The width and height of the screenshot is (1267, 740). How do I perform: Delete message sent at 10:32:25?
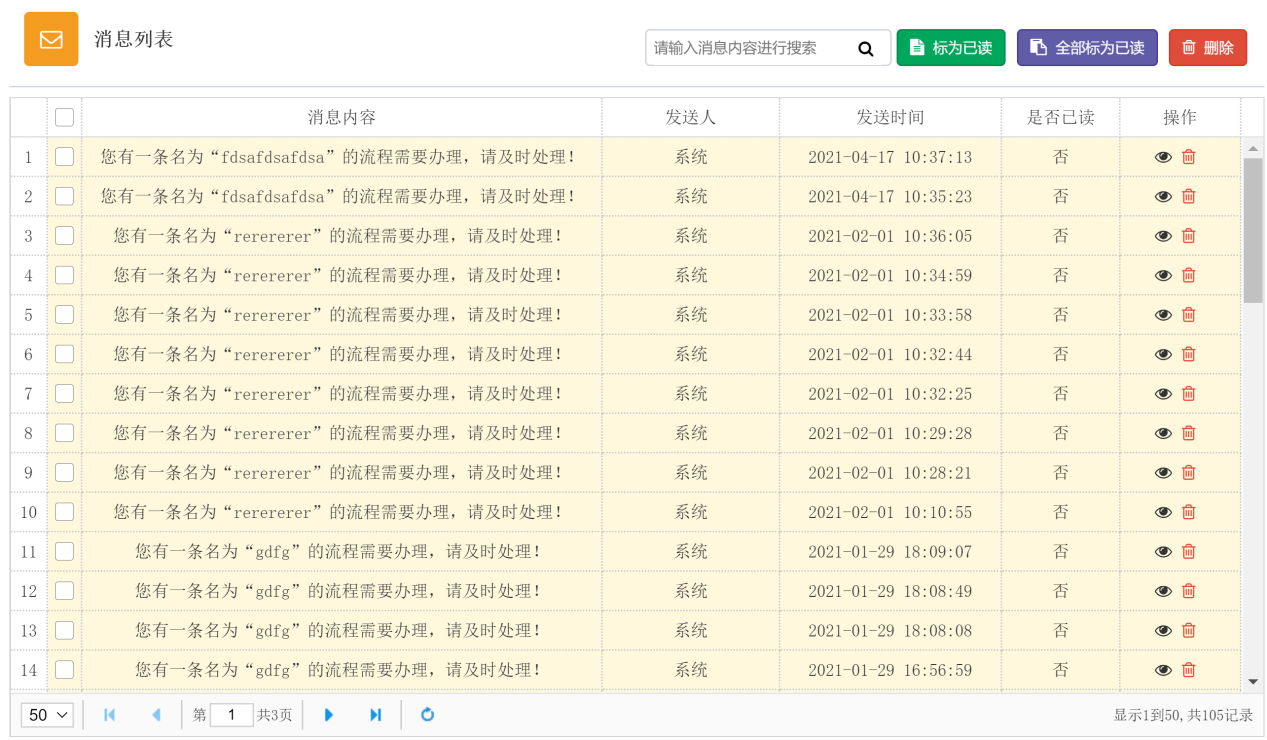point(1189,394)
